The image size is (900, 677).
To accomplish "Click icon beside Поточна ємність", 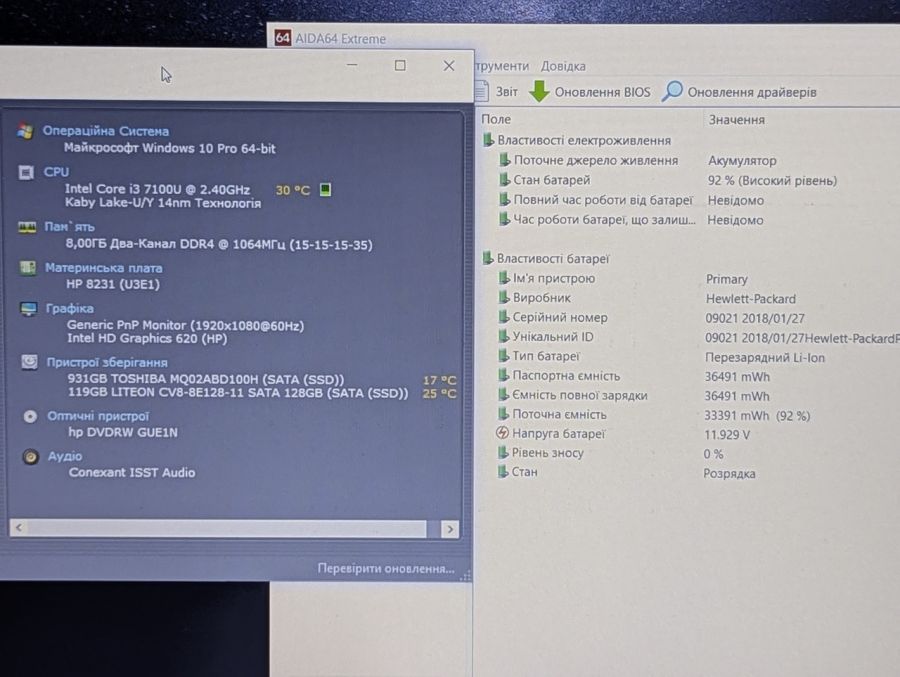I will coord(503,413).
